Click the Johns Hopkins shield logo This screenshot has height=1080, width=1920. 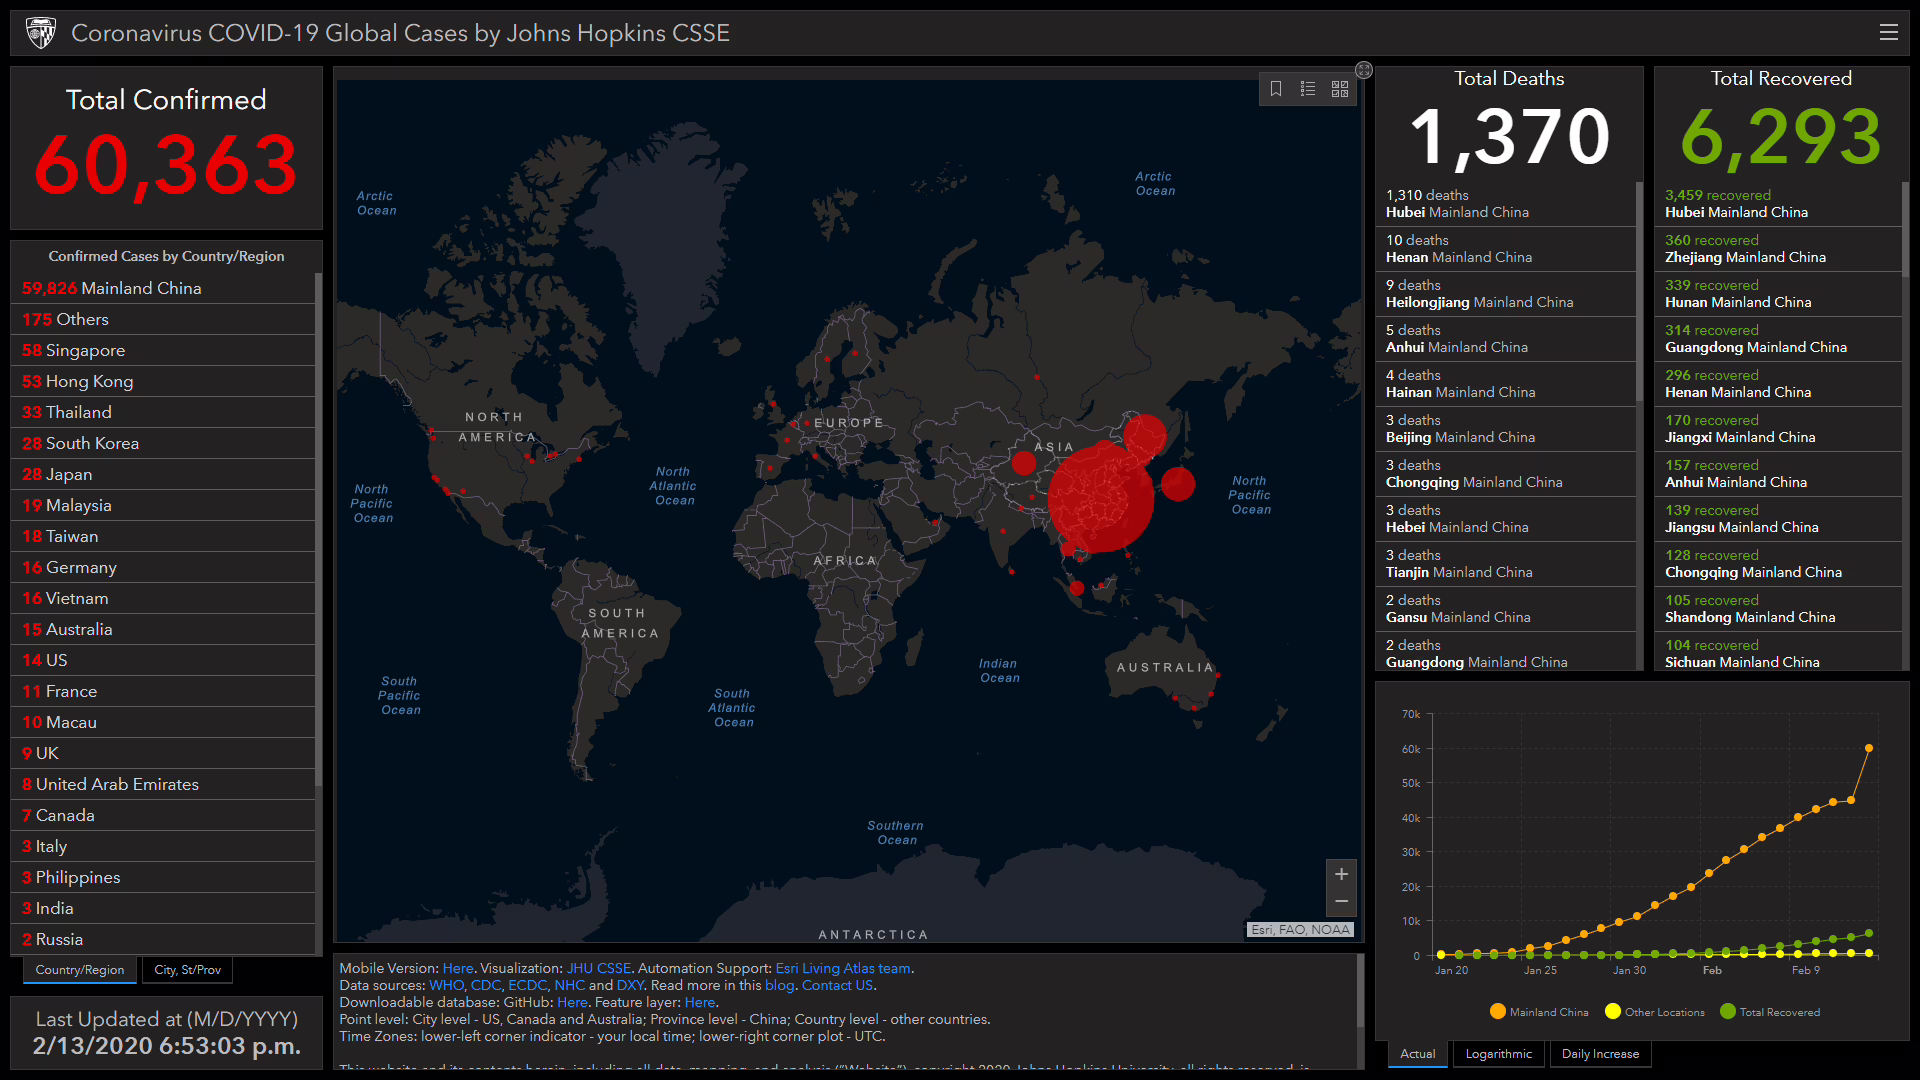click(41, 33)
